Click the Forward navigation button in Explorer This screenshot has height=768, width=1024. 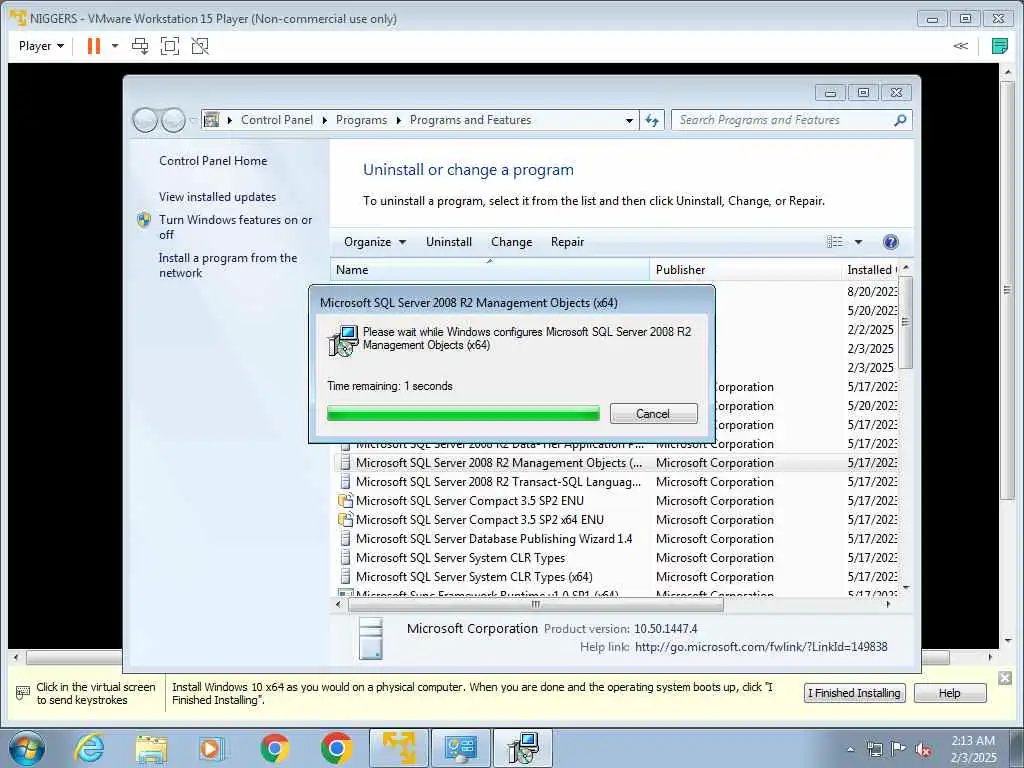(x=173, y=120)
